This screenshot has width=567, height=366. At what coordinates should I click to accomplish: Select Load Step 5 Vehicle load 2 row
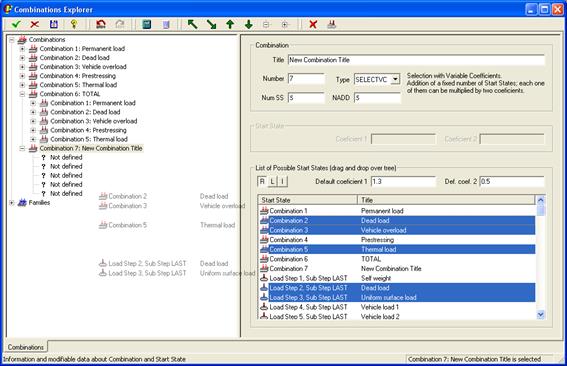[x=397, y=316]
